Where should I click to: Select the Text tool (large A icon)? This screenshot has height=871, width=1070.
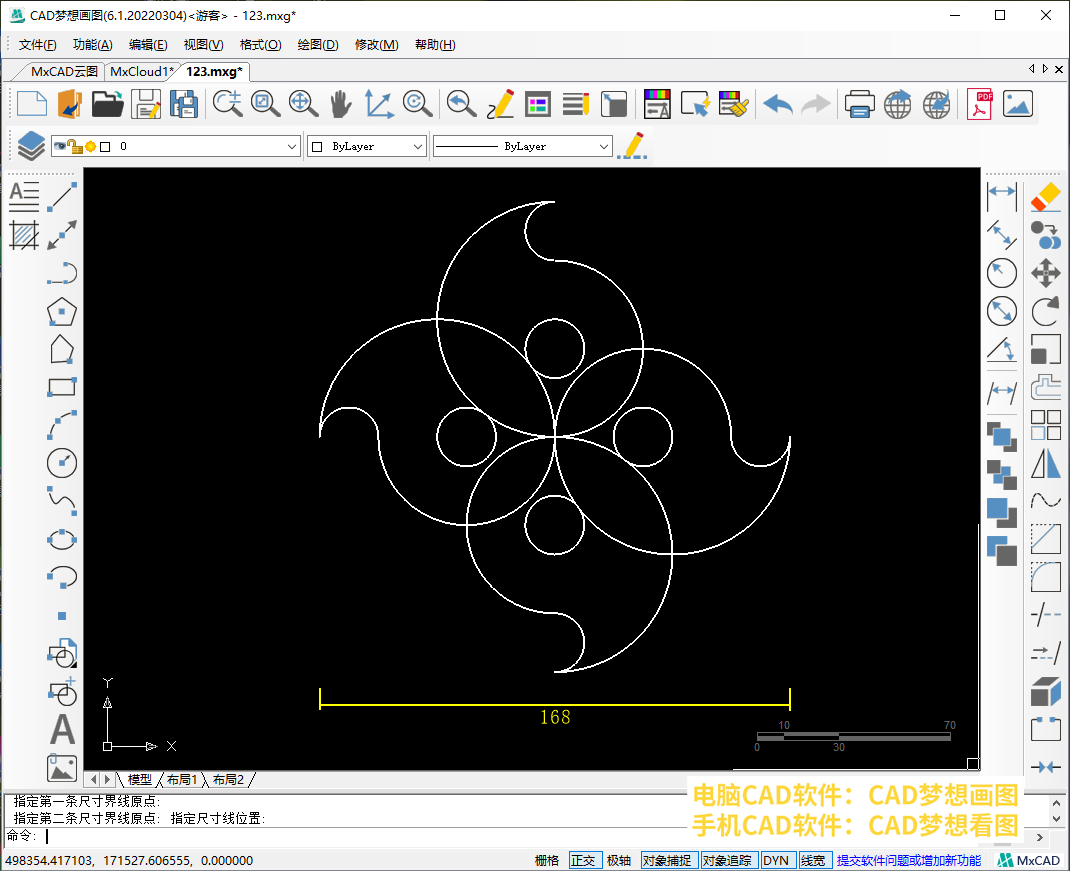point(62,729)
